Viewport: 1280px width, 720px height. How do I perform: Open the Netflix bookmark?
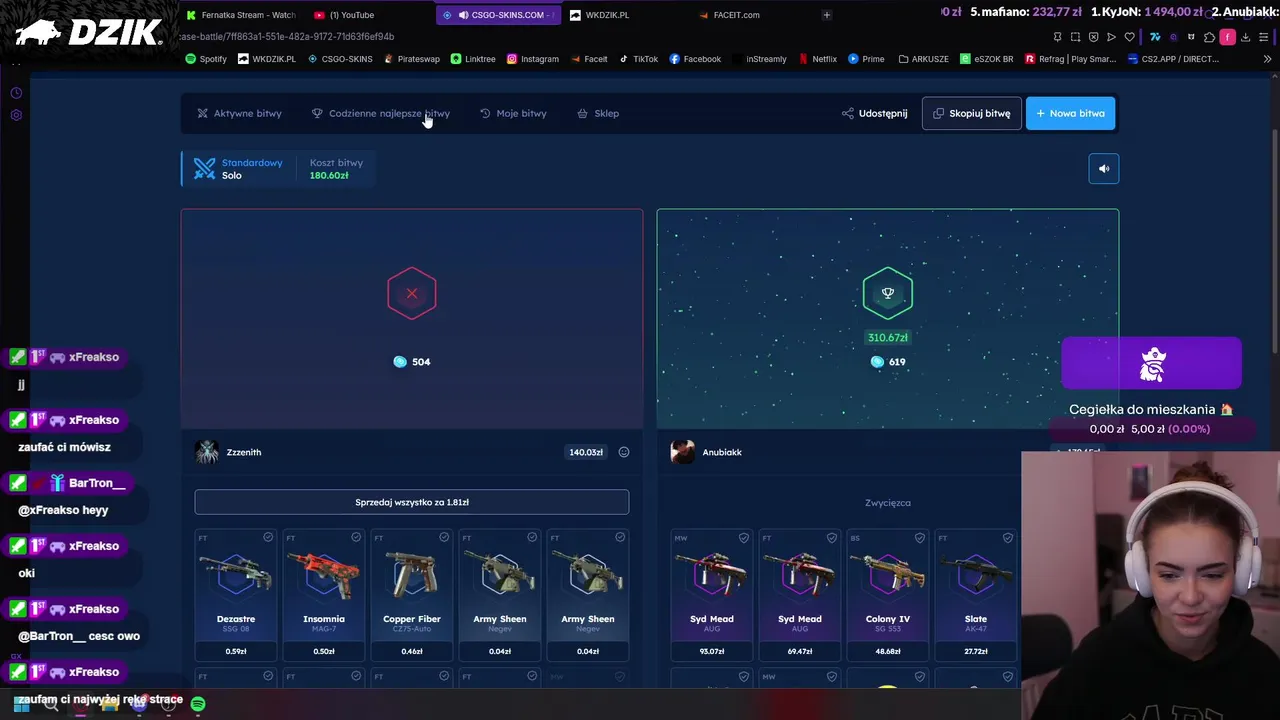coord(818,59)
